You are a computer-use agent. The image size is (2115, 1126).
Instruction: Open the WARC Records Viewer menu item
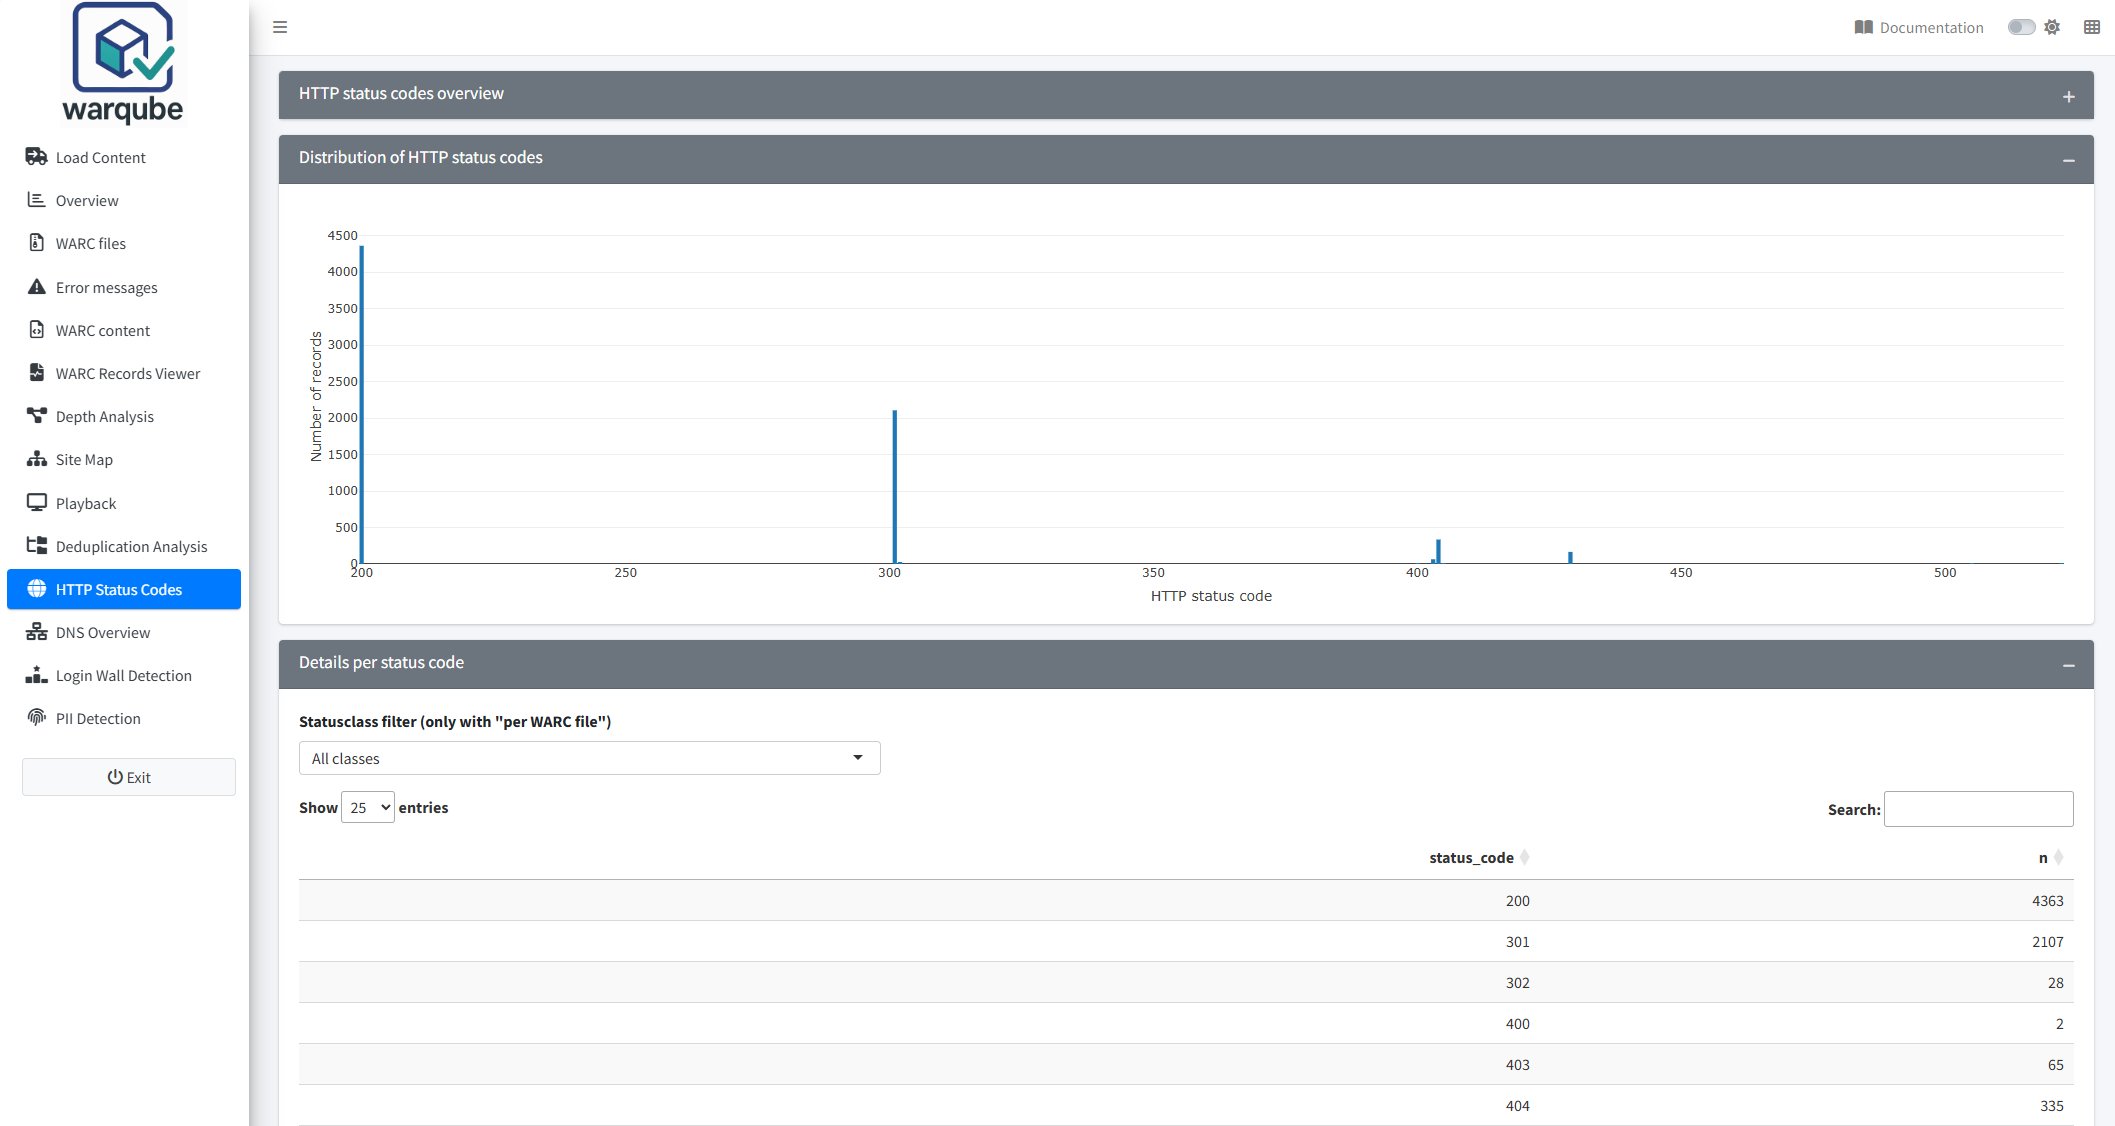(x=124, y=373)
